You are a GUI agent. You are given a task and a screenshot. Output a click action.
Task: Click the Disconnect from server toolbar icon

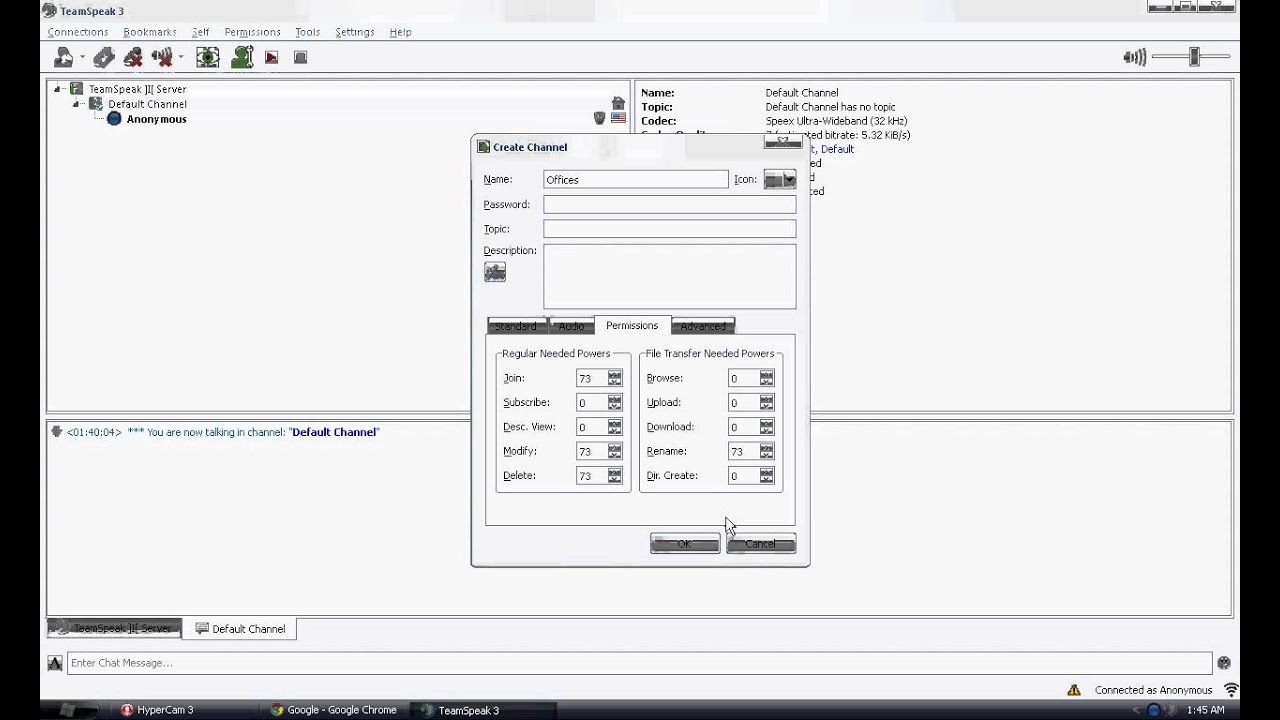coord(133,57)
